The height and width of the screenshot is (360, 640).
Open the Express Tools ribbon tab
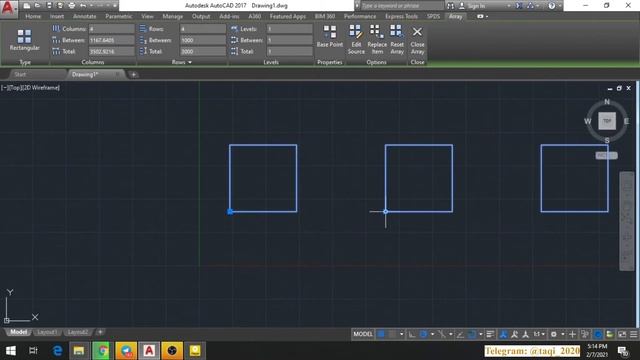tap(401, 16)
